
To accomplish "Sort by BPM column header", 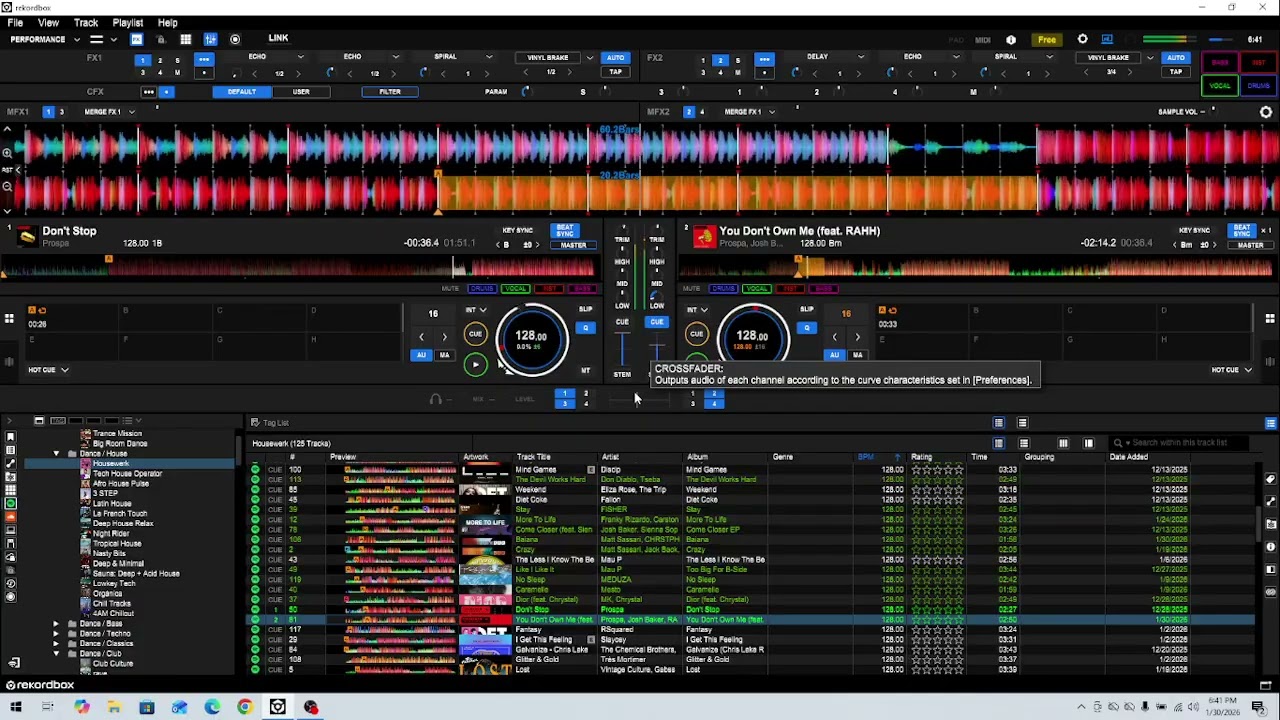I will point(866,457).
